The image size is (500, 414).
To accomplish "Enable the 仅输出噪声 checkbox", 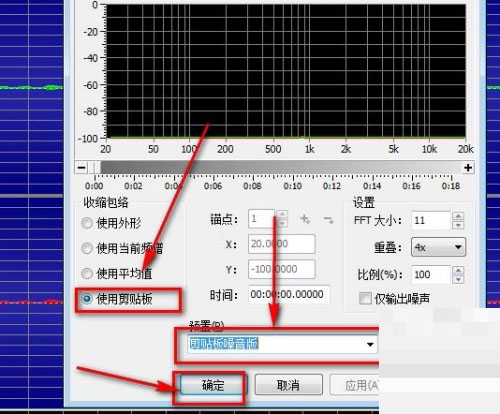I will click(365, 298).
